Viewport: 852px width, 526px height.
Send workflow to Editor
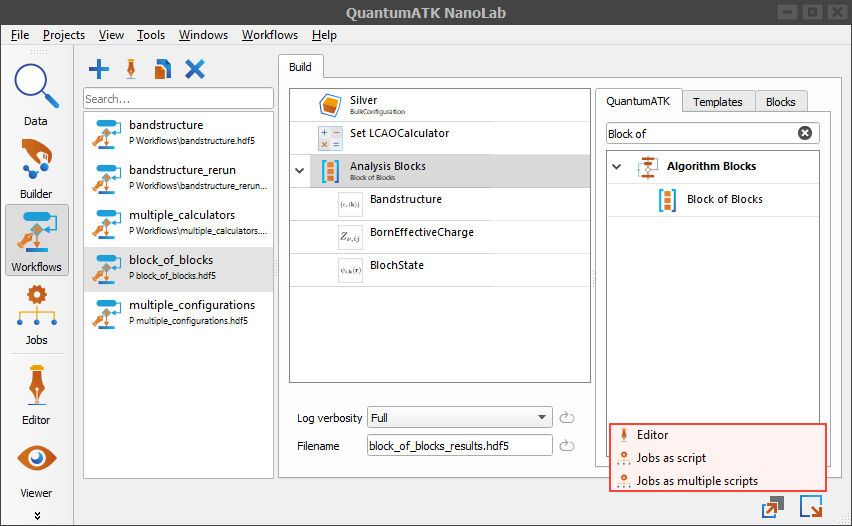pos(718,435)
